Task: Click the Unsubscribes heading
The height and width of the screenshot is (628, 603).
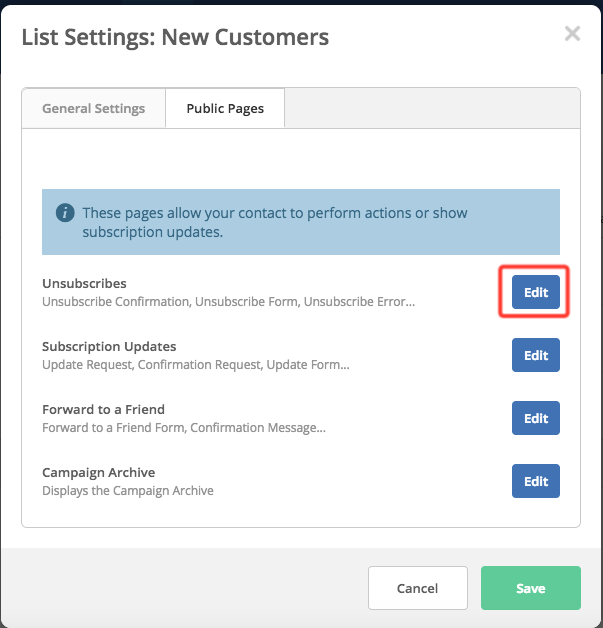Action: point(84,283)
